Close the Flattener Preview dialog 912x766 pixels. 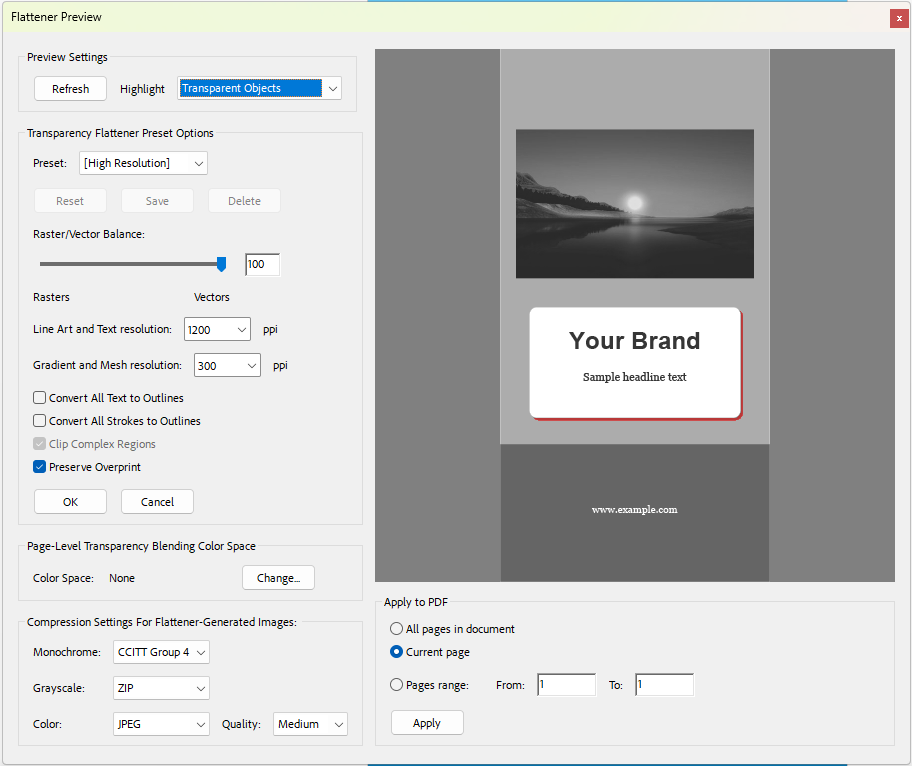(899, 18)
